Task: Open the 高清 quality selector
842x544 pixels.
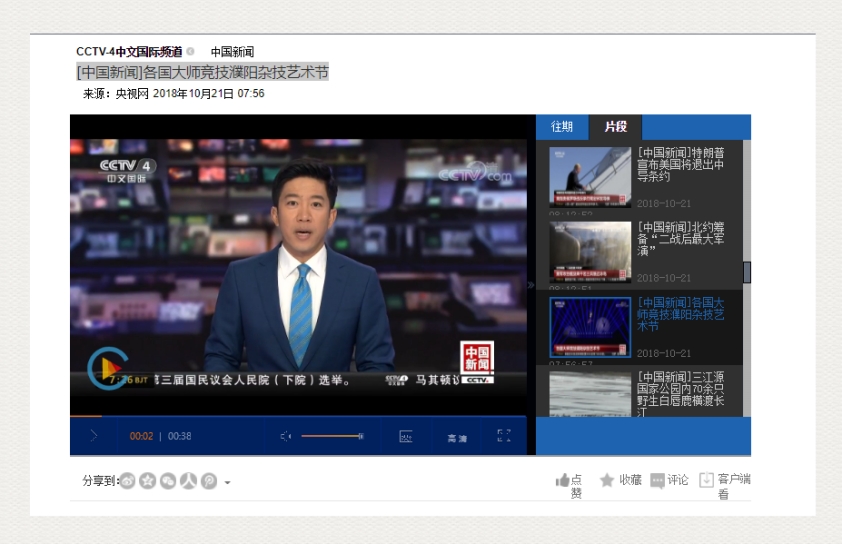Action: pyautogui.click(x=457, y=437)
